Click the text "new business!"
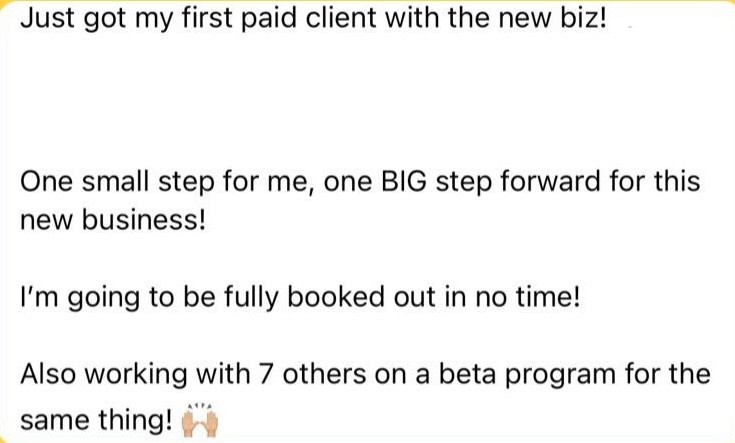This screenshot has height=443, width=735. click(x=113, y=220)
